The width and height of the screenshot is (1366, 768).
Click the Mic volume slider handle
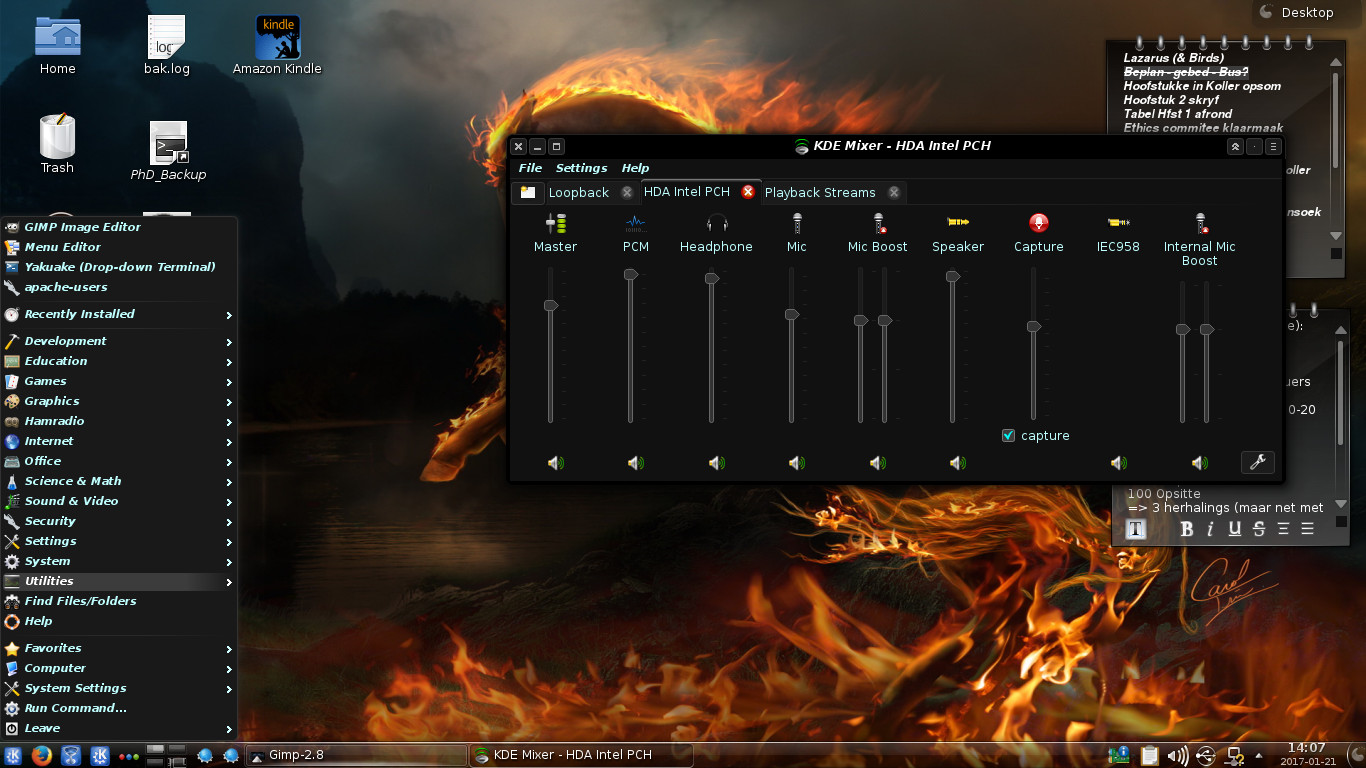click(792, 314)
